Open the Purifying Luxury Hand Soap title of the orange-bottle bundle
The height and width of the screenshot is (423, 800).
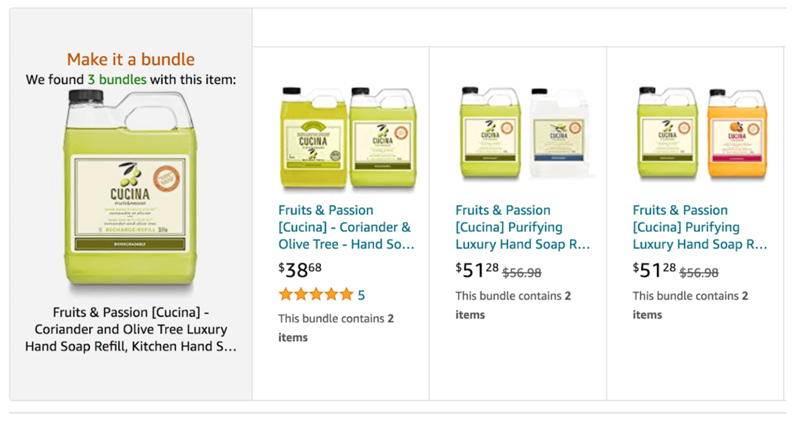tap(700, 227)
